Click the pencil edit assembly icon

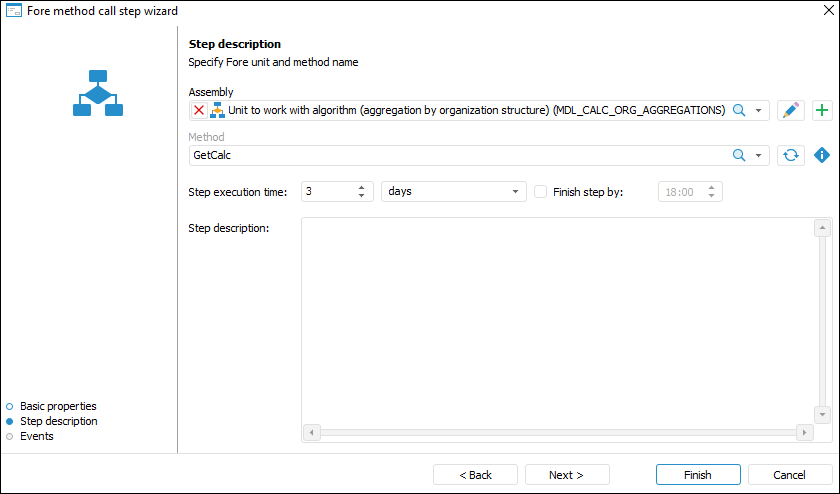[x=790, y=111]
